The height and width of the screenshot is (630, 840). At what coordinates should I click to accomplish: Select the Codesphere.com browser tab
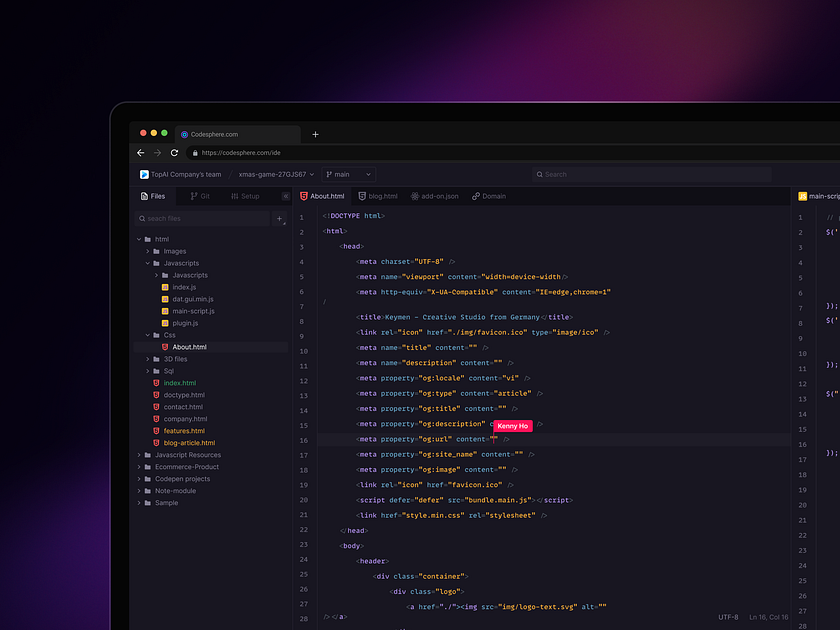(x=237, y=134)
